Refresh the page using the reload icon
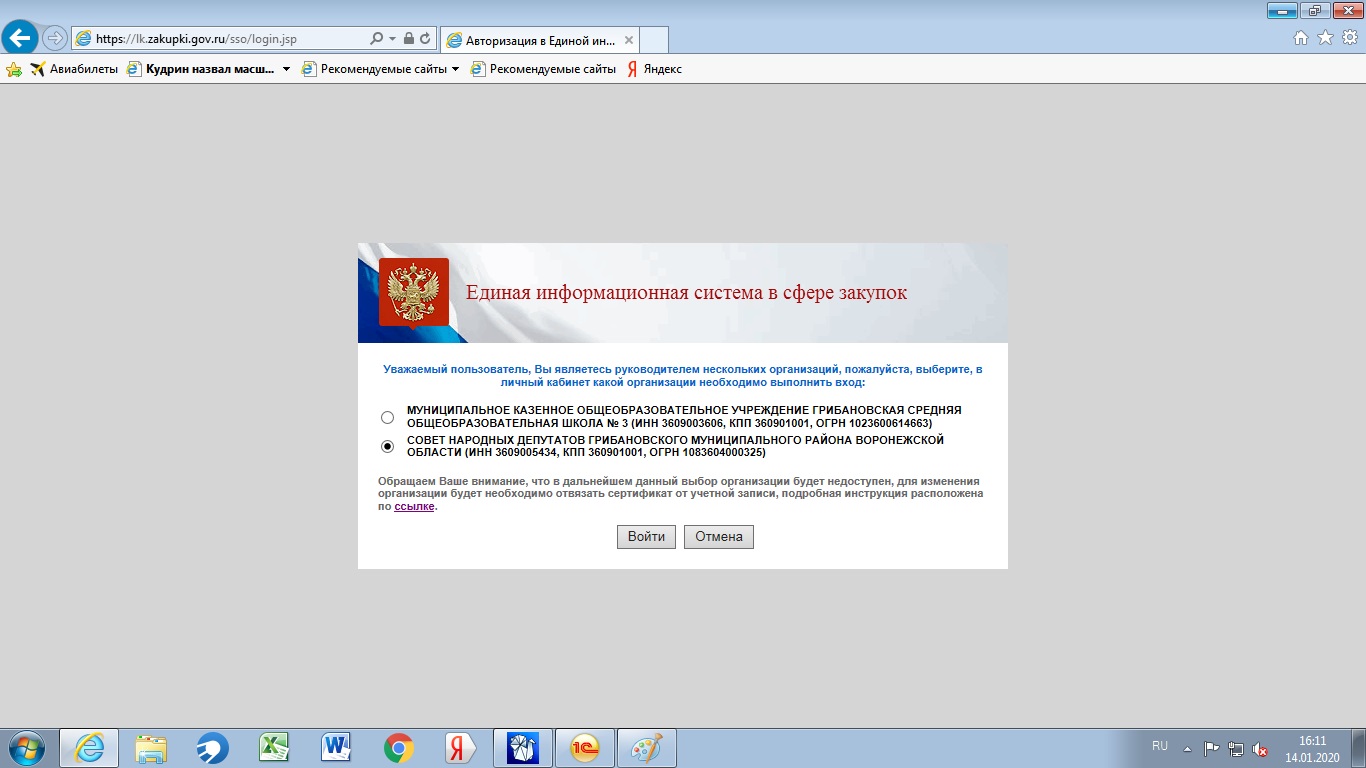Image resolution: width=1366 pixels, height=768 pixels. coord(425,39)
